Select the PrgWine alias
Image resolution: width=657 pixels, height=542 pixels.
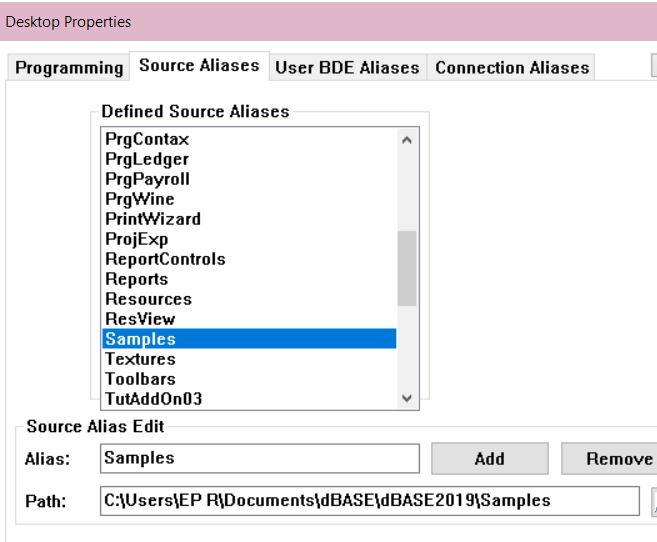tap(140, 199)
